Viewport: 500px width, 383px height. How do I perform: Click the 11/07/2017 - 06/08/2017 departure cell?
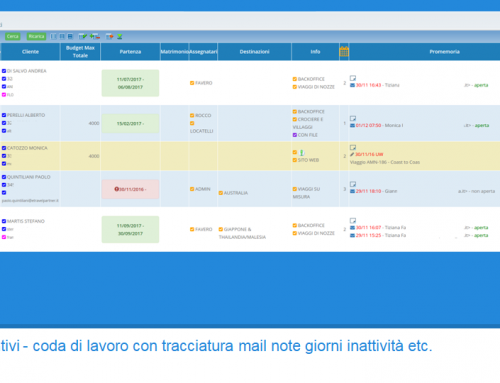130,83
